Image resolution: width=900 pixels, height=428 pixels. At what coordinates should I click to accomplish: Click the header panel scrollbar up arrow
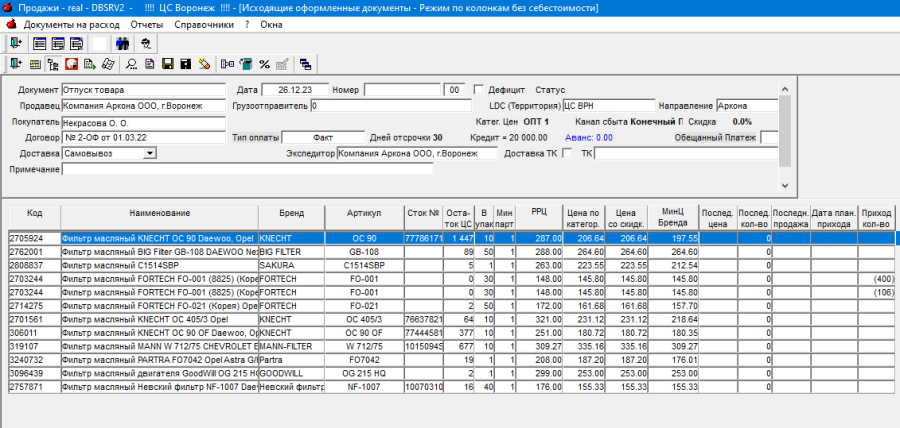pyautogui.click(x=785, y=89)
